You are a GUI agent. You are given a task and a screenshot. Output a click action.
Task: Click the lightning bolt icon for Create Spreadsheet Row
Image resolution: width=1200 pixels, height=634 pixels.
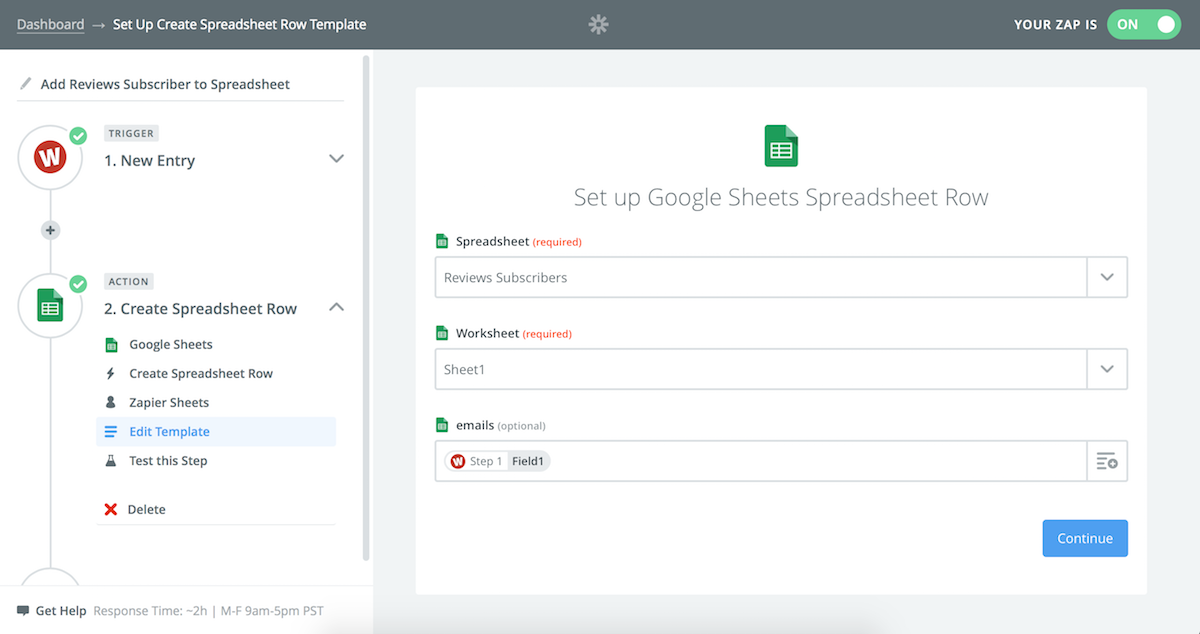point(111,373)
